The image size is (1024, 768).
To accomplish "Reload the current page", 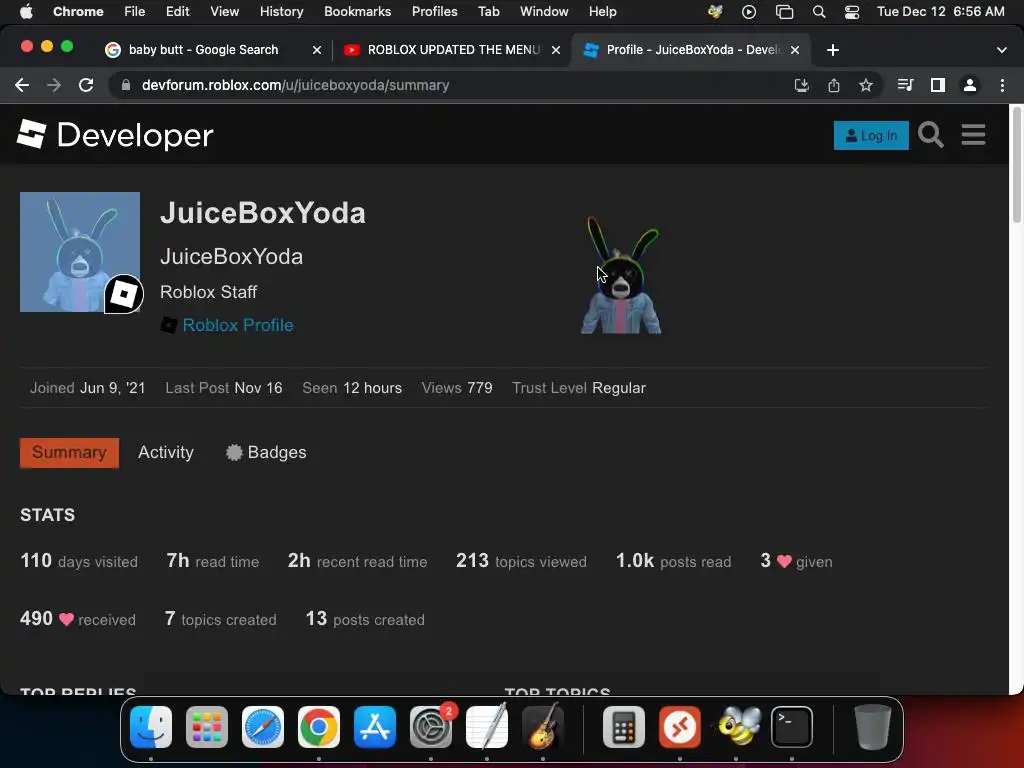I will point(86,85).
